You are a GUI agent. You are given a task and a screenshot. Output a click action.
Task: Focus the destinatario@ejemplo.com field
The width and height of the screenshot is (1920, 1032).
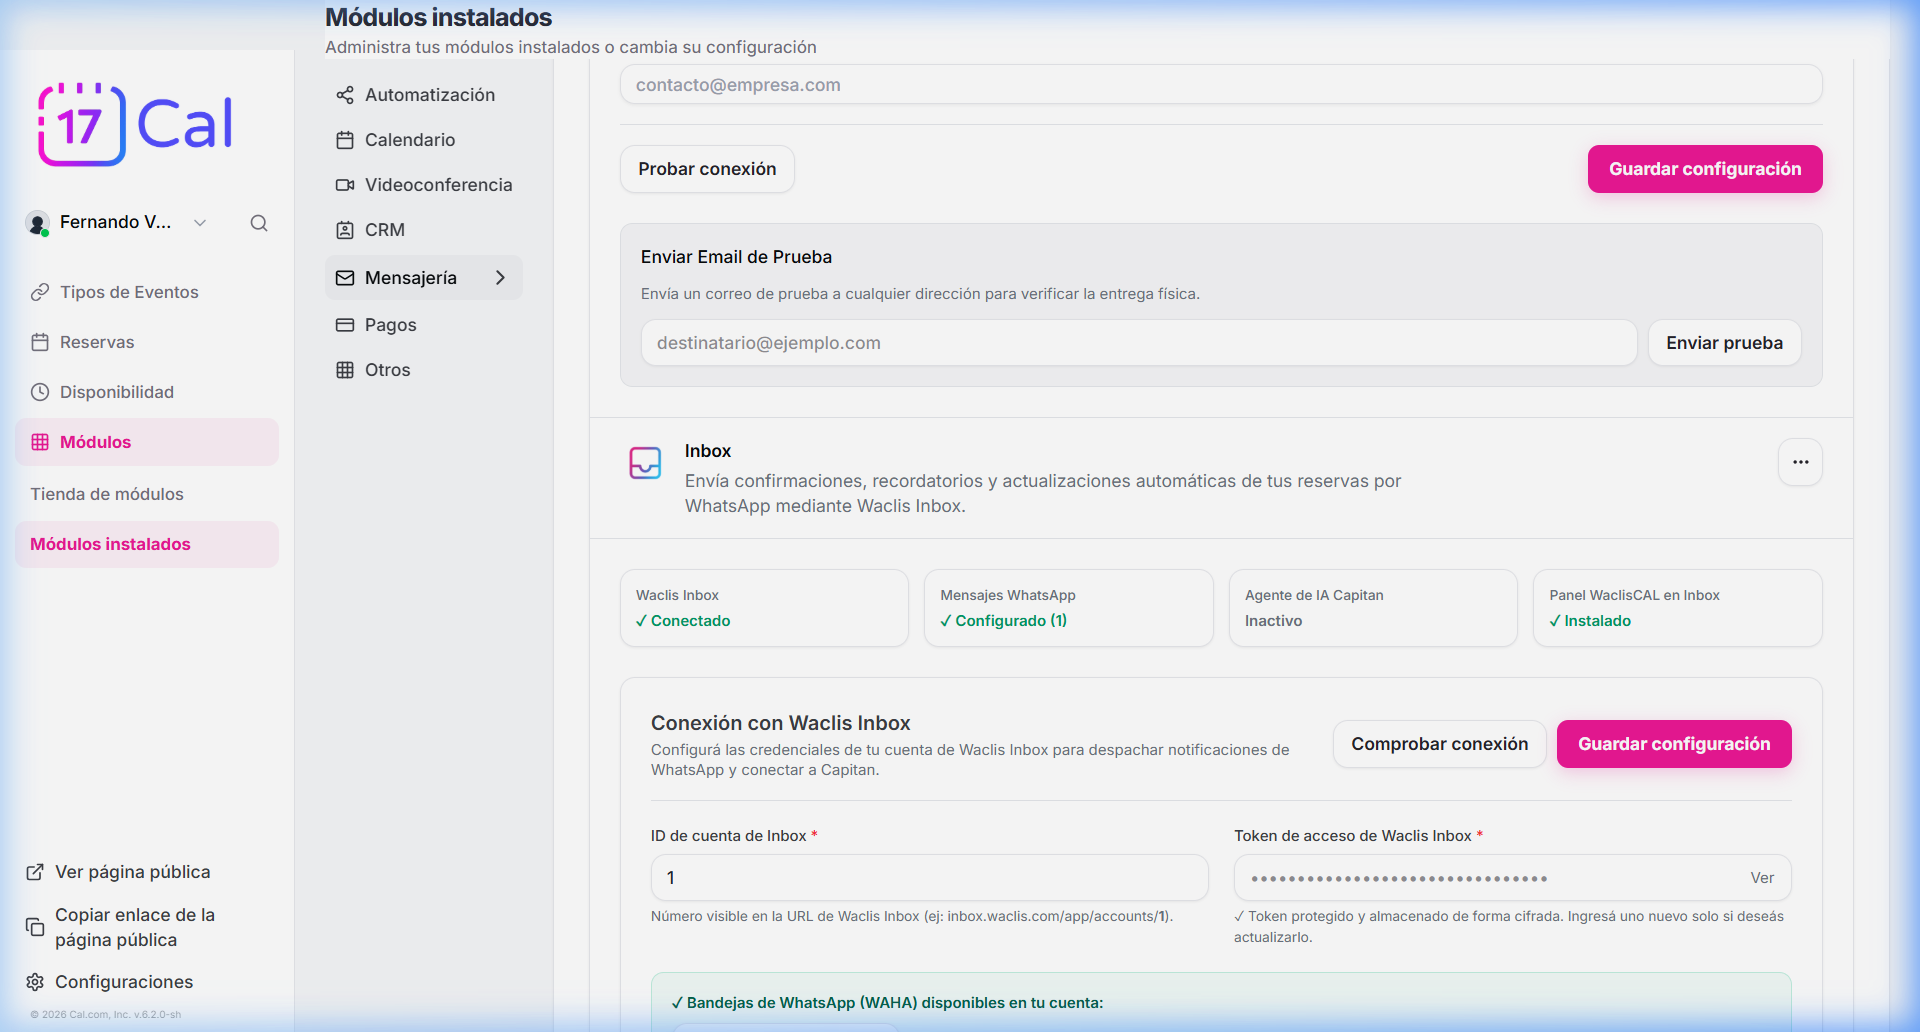tap(1139, 343)
